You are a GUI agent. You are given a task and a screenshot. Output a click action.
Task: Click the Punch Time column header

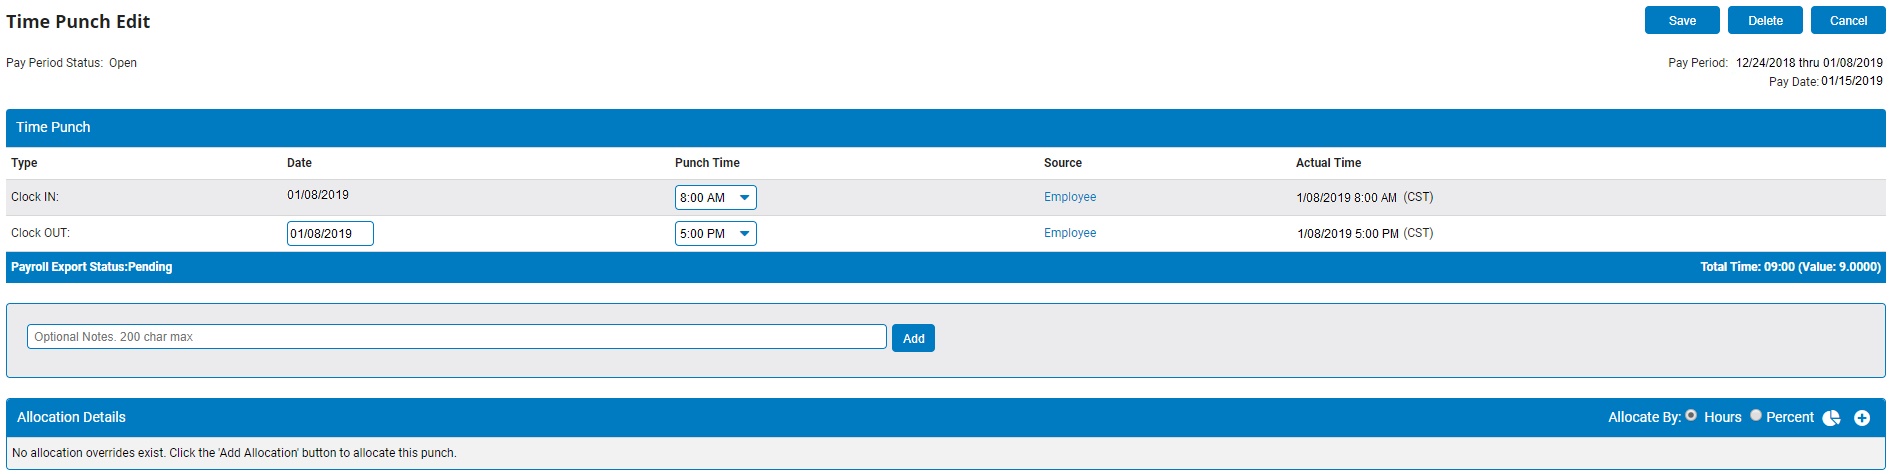707,163
